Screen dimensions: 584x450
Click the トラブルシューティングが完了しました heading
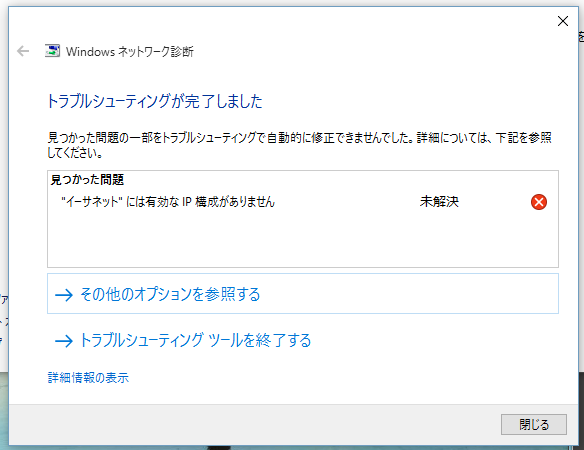click(x=155, y=101)
